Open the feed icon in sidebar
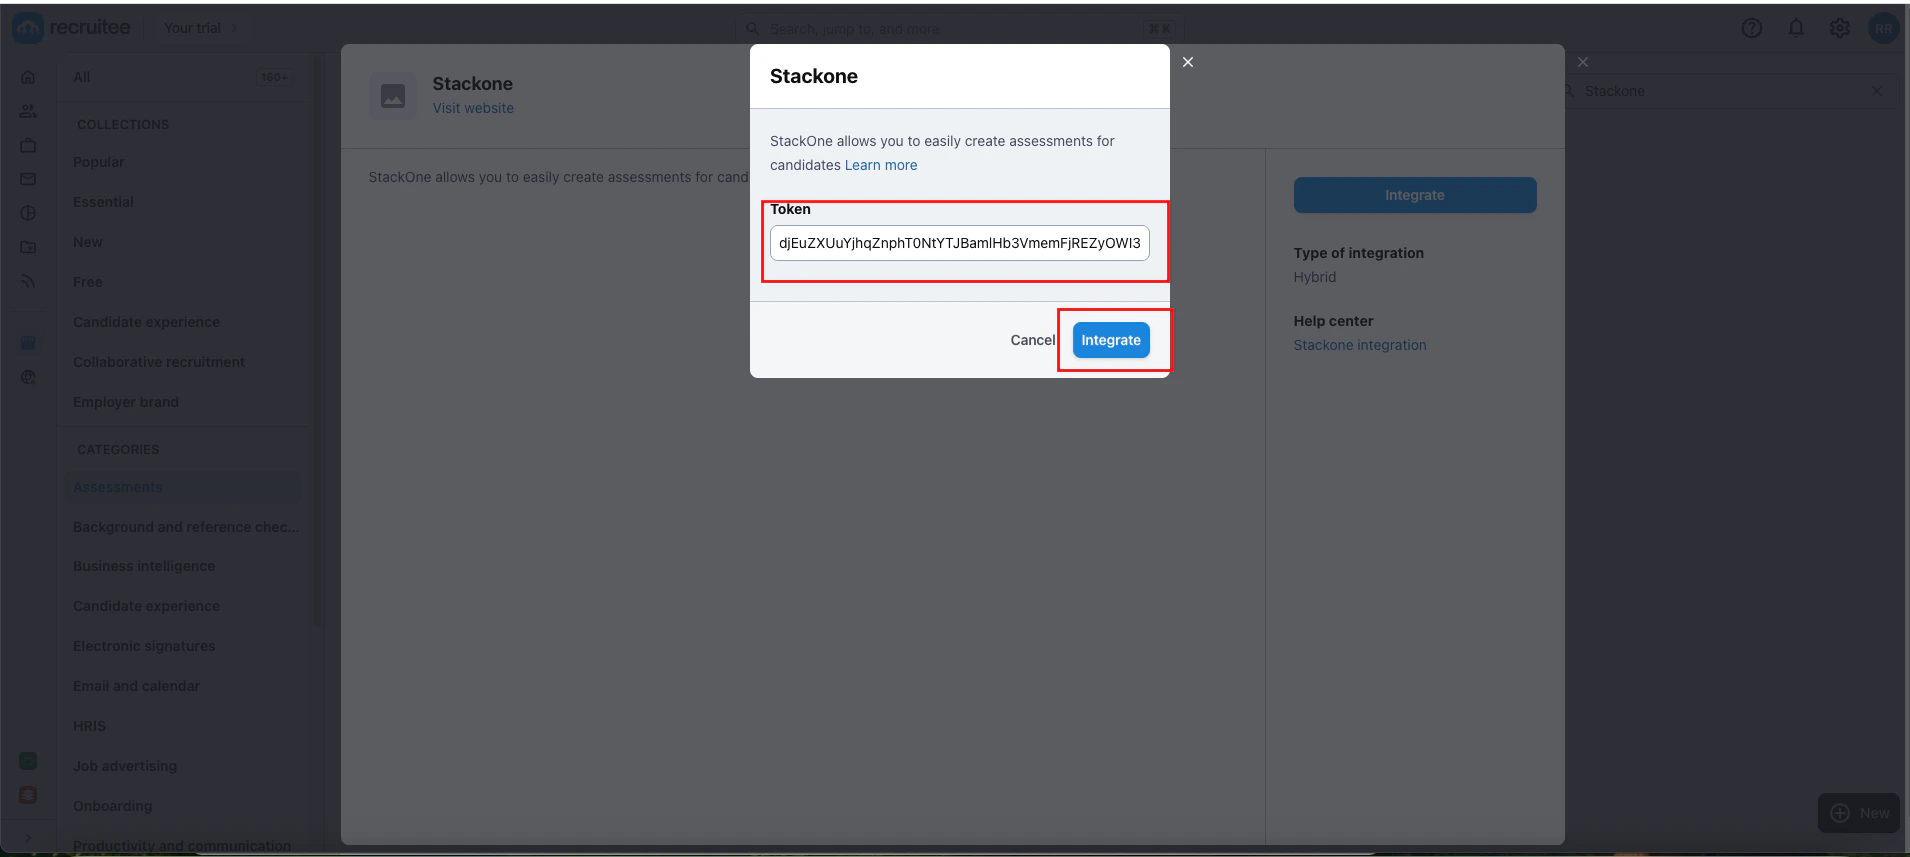The image size is (1910, 857). coord(28,281)
